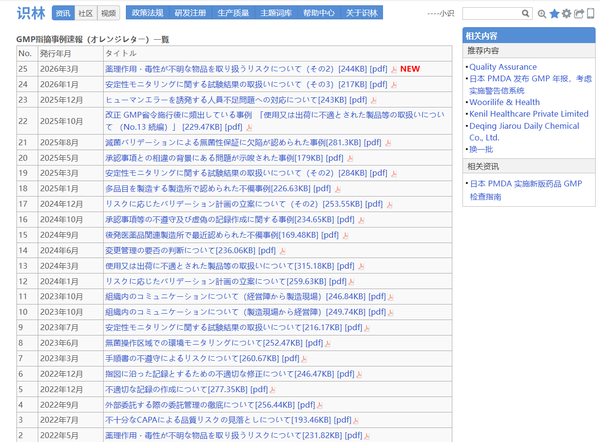The height and width of the screenshot is (442, 600).
Task: Click the search magnifier icon in search box
Action: [x=525, y=14]
